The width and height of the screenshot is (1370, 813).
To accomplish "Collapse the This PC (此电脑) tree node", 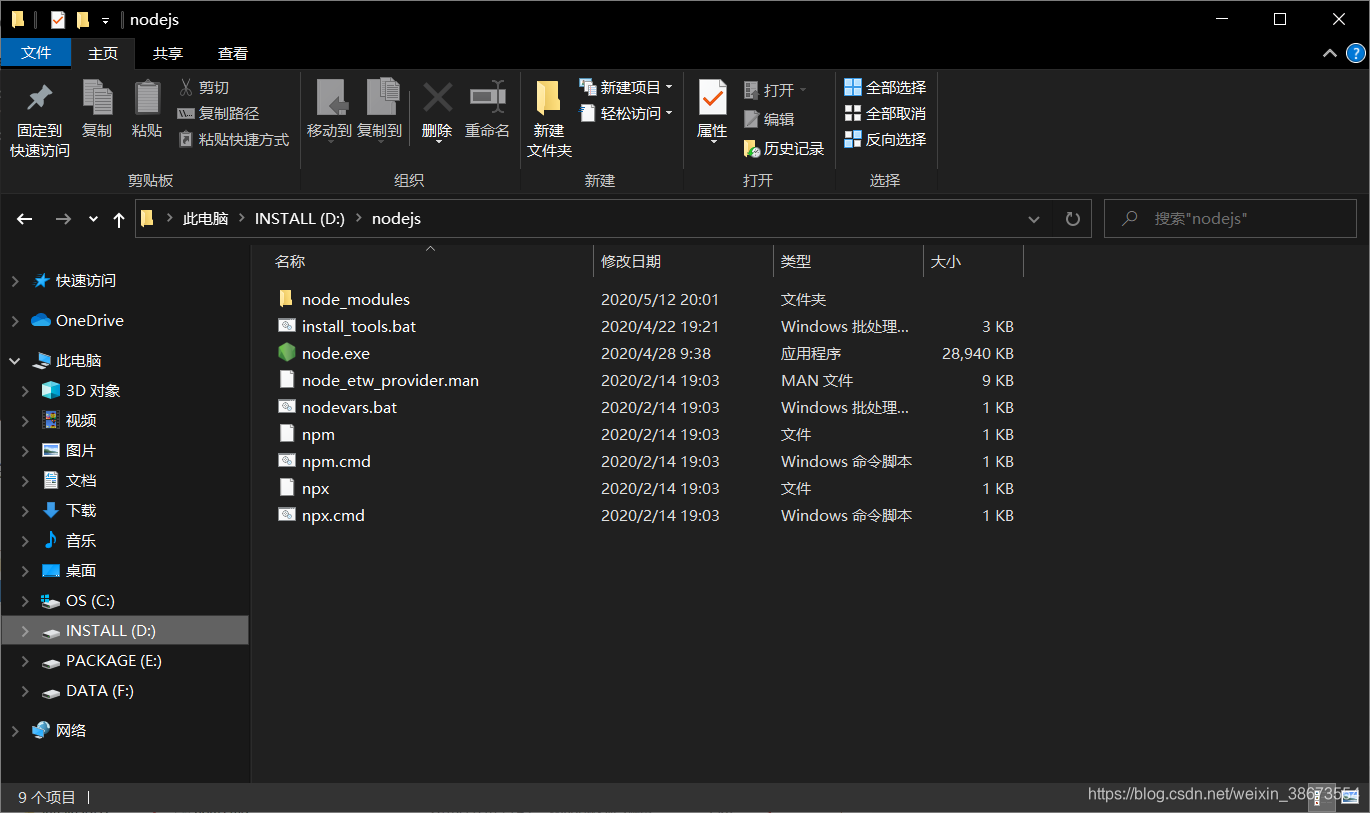I will click(15, 360).
